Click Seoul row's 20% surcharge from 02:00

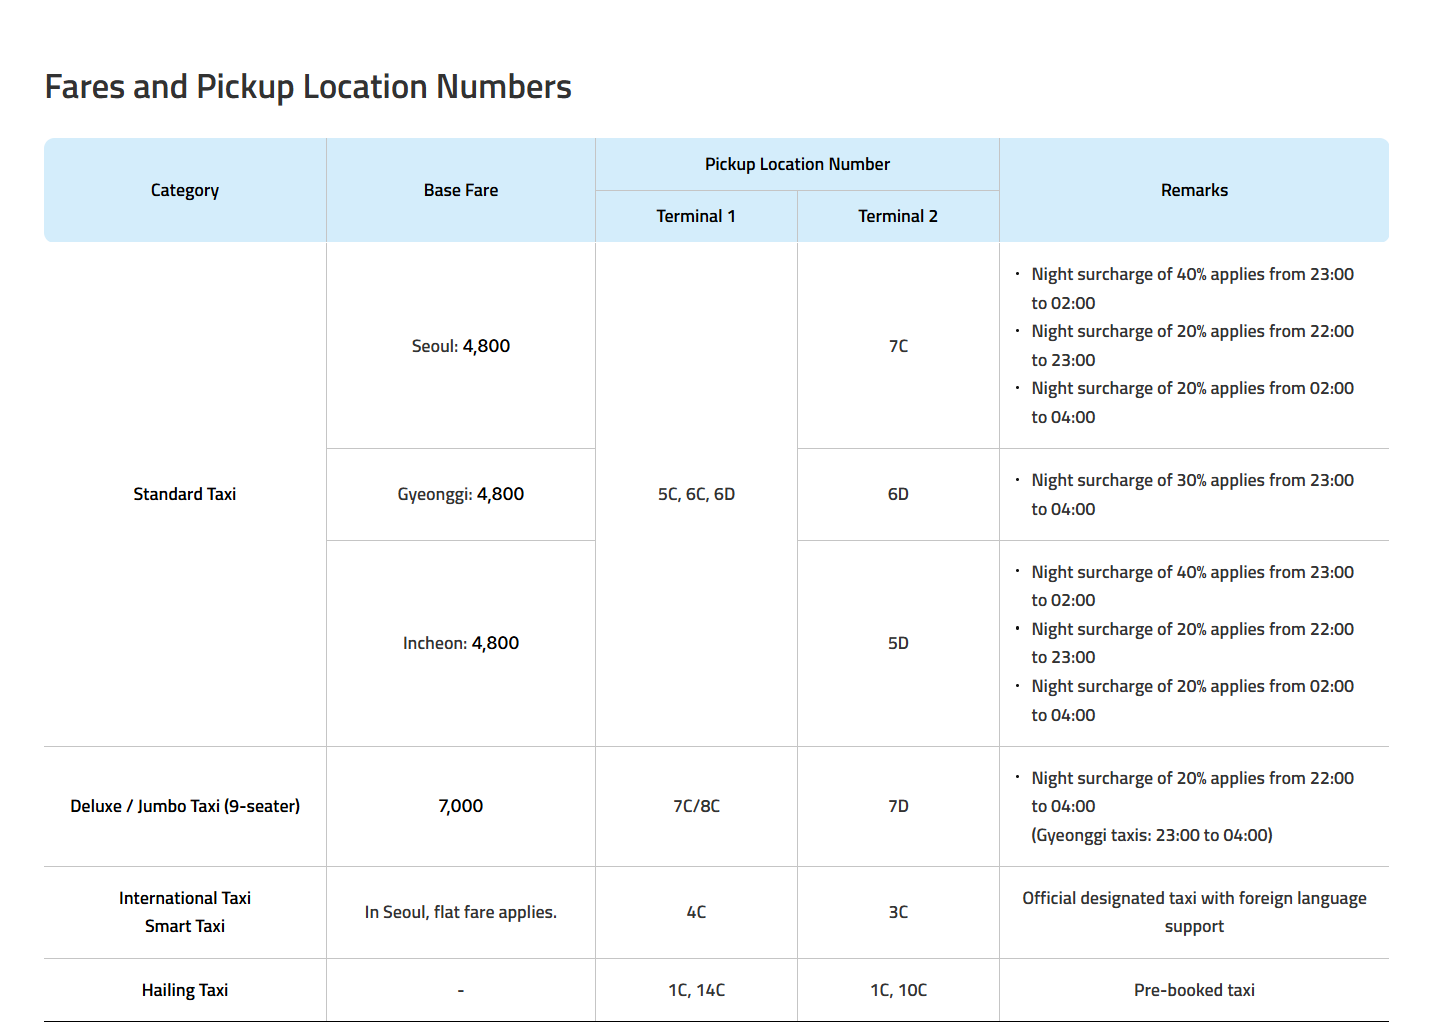pos(1192,402)
